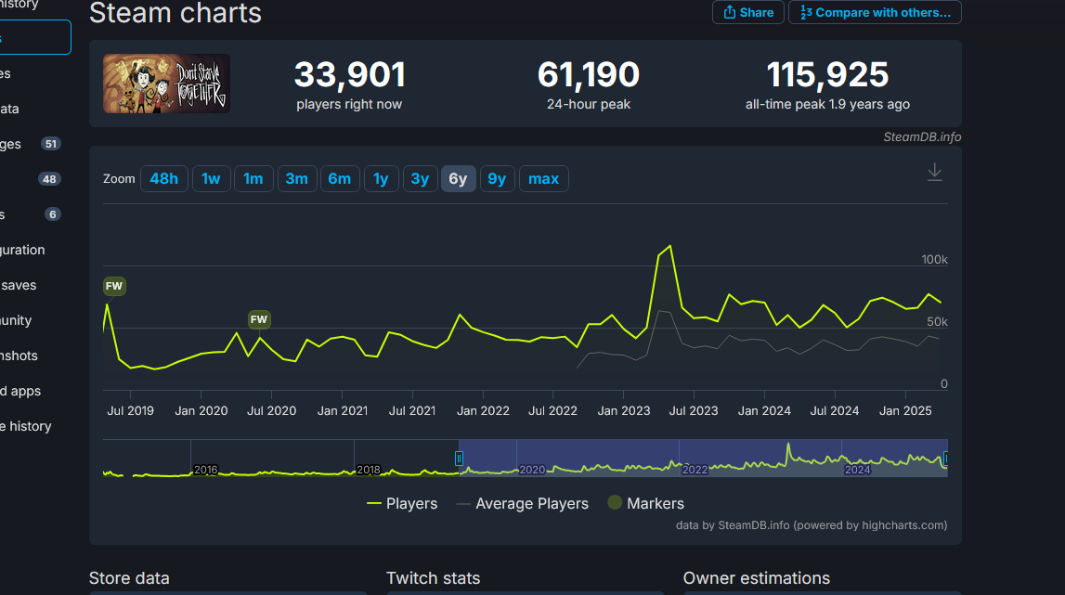This screenshot has width=1065, height=595.
Task: Click the first FW marker near Jul 2019
Action: tap(114, 286)
